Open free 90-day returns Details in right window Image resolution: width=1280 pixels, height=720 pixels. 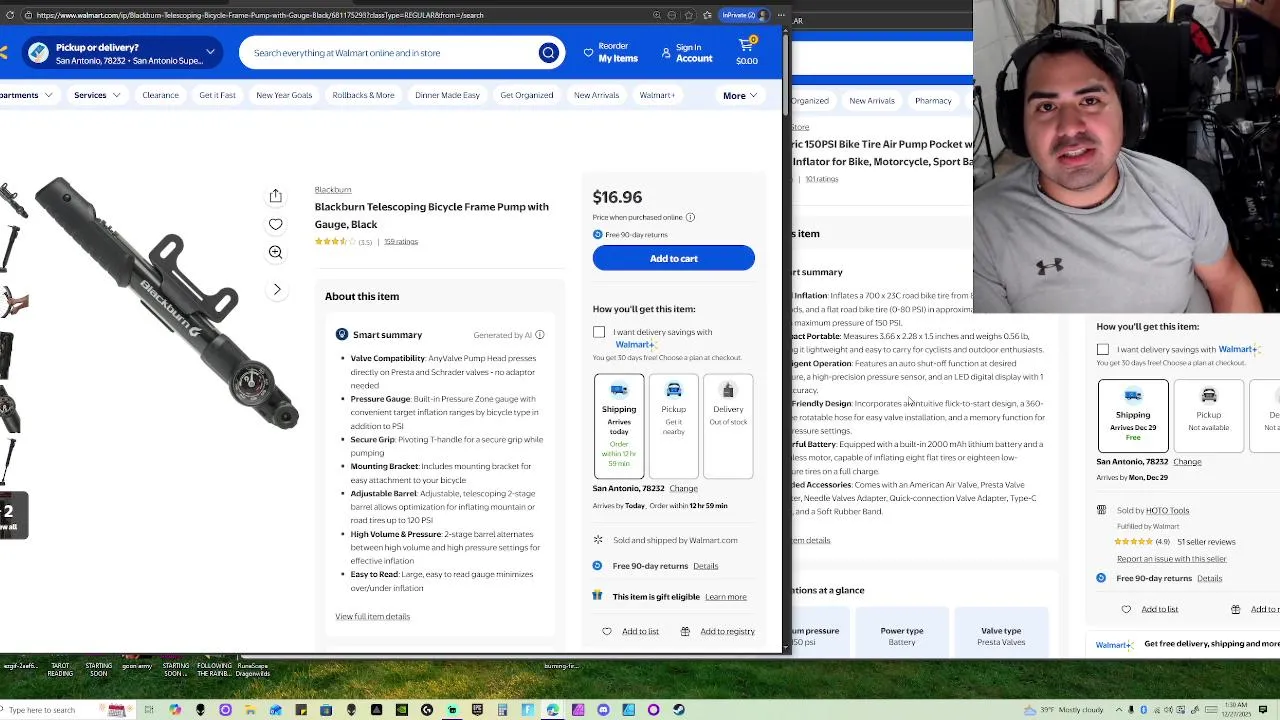click(1209, 579)
